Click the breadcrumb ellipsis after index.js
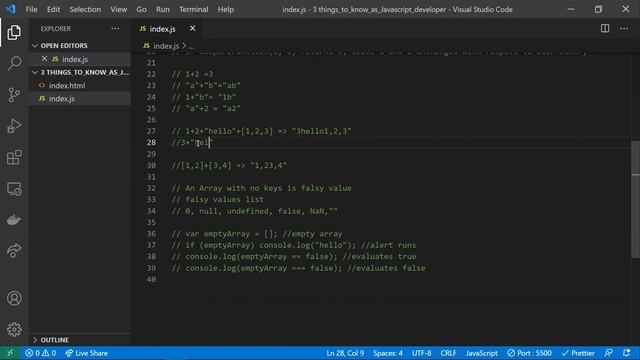 191,46
